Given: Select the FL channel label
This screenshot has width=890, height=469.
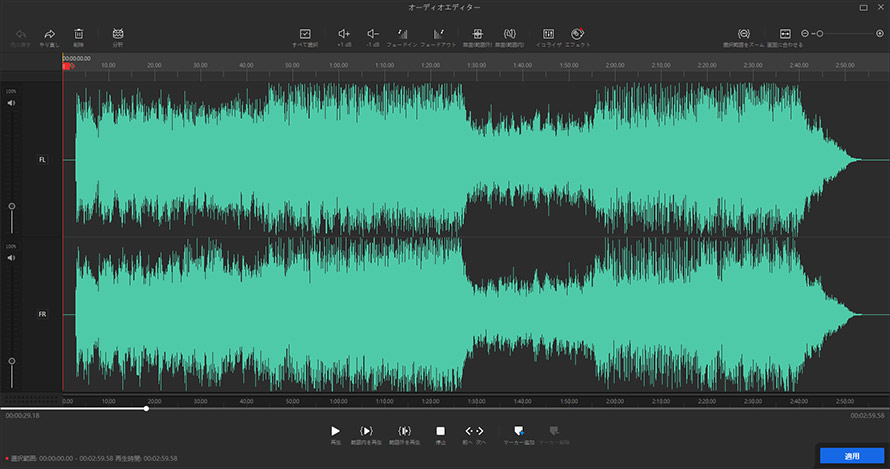Looking at the screenshot, I should [x=42, y=160].
